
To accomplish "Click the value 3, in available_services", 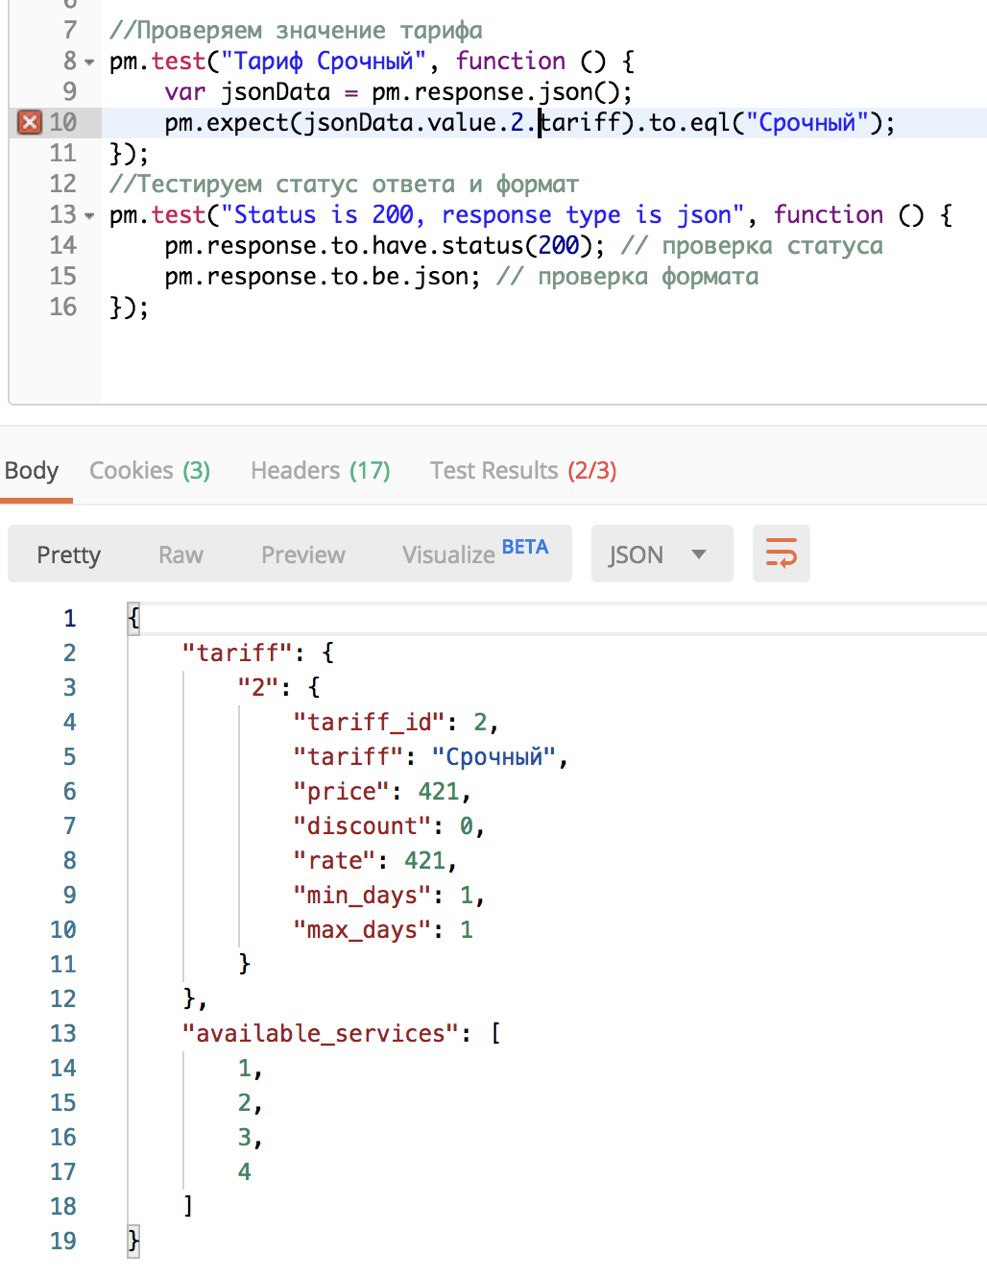I will (250, 1137).
